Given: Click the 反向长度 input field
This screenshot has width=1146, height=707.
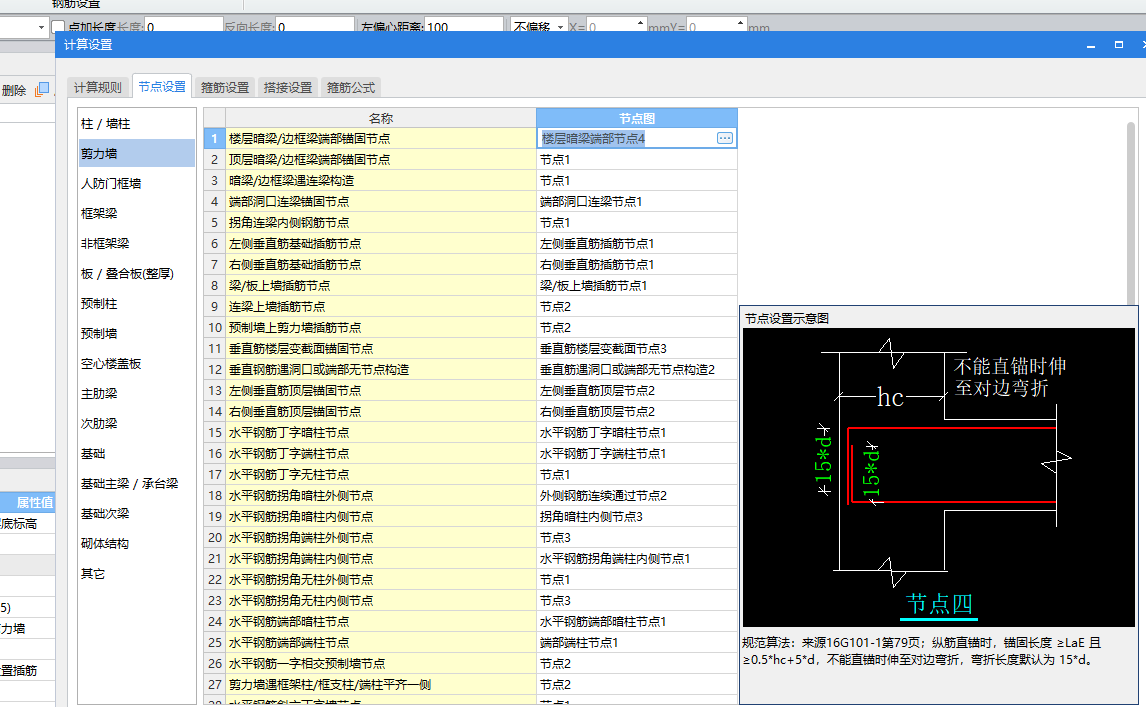Looking at the screenshot, I should (314, 26).
